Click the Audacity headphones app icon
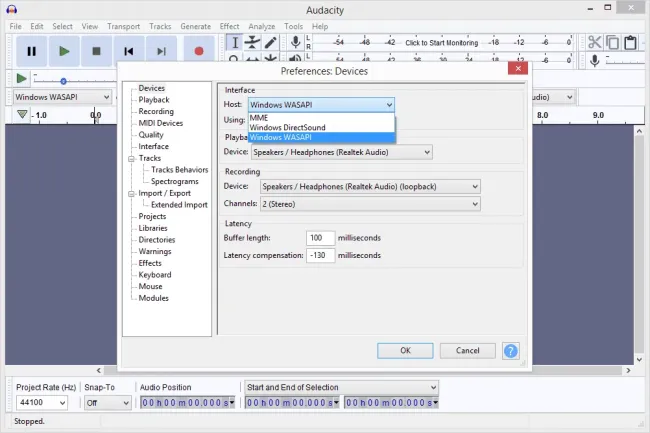 pyautogui.click(x=12, y=9)
